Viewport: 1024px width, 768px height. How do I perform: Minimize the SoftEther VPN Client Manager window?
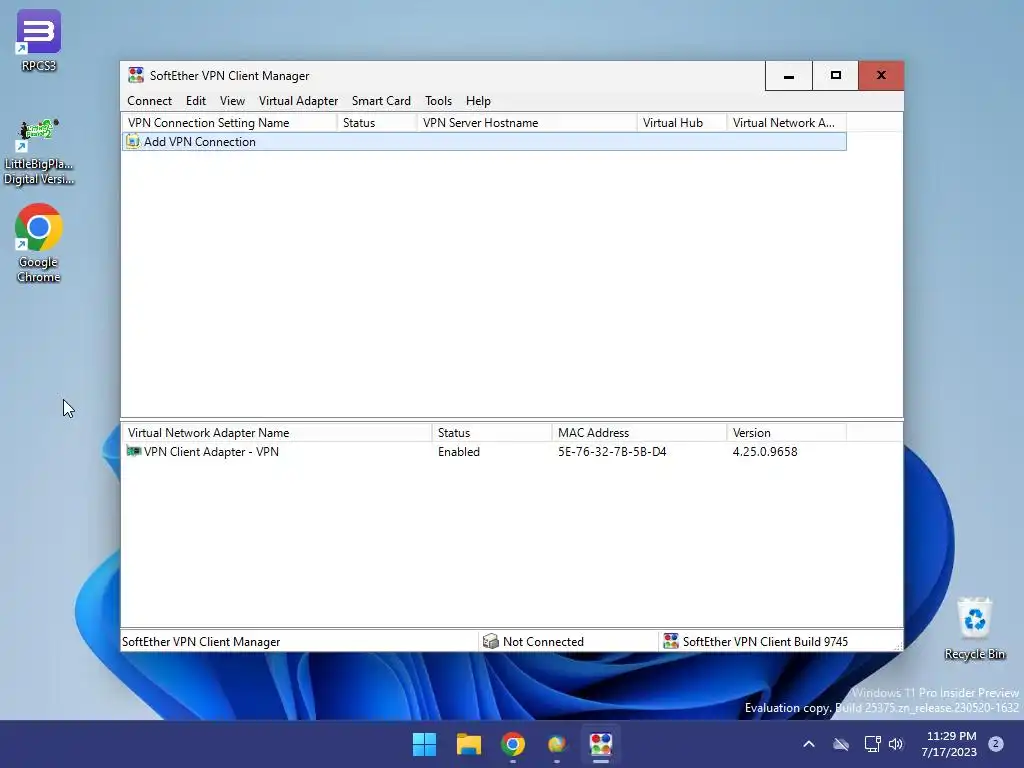click(x=789, y=76)
